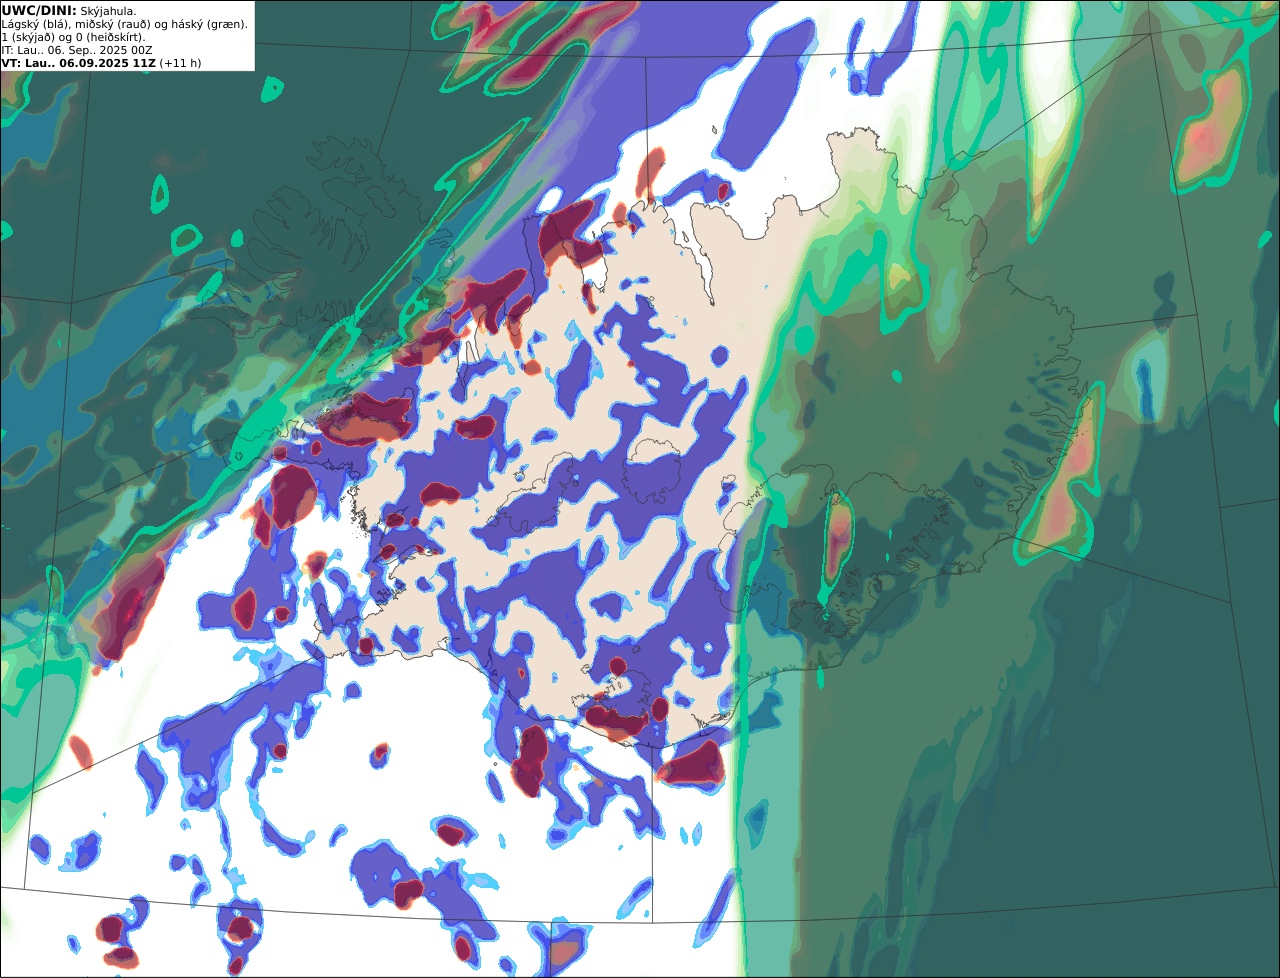Viewport: 1280px width, 978px height.
Task: Click the "UWC/DINI: Skýjahula." title text
Action: pos(69,10)
